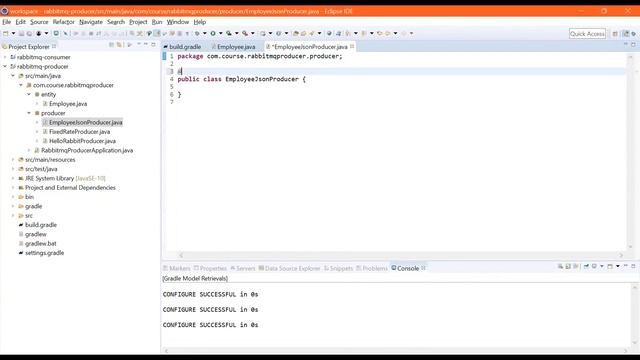Open the Help menu
640x360 pixels.
200,22
